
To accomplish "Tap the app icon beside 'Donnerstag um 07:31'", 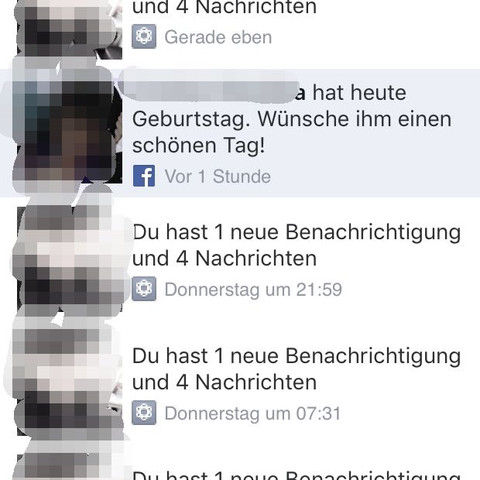I will pos(144,413).
